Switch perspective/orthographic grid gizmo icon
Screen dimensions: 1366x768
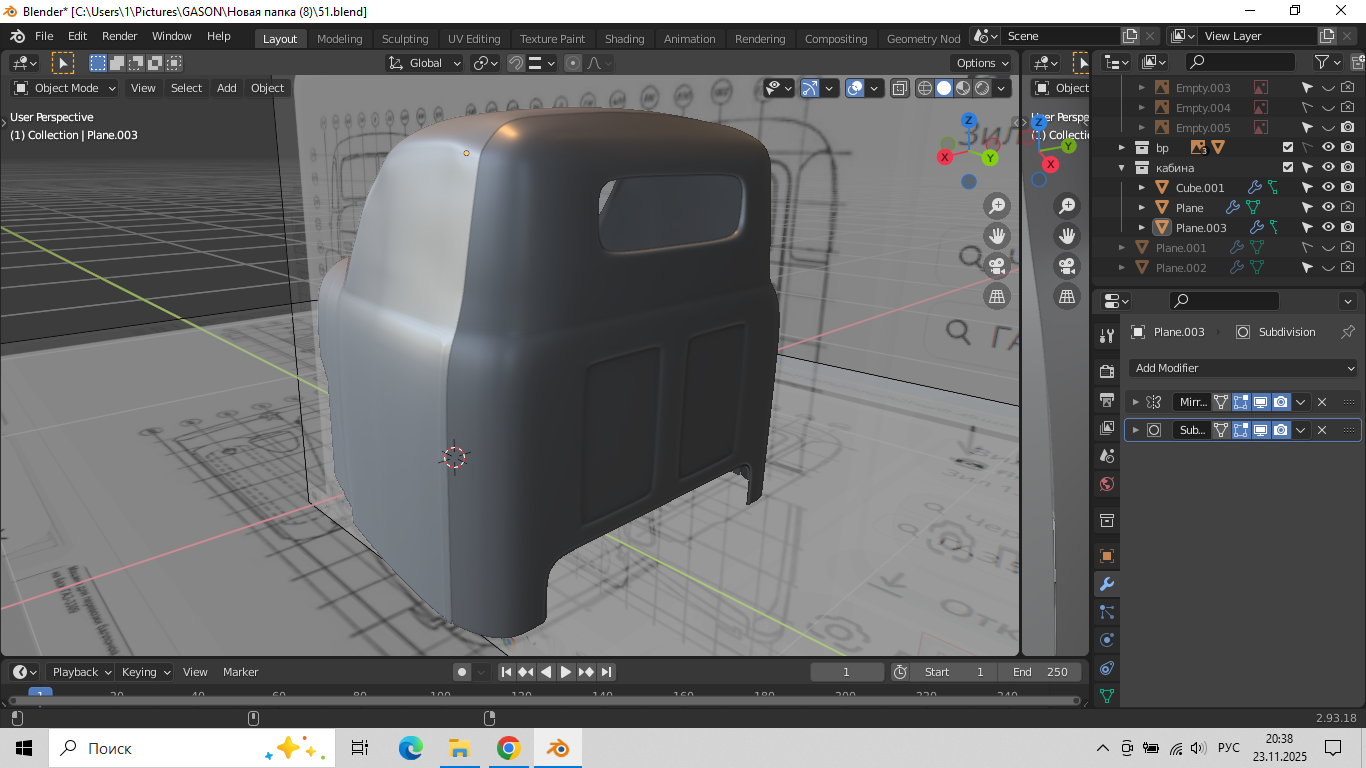click(997, 296)
